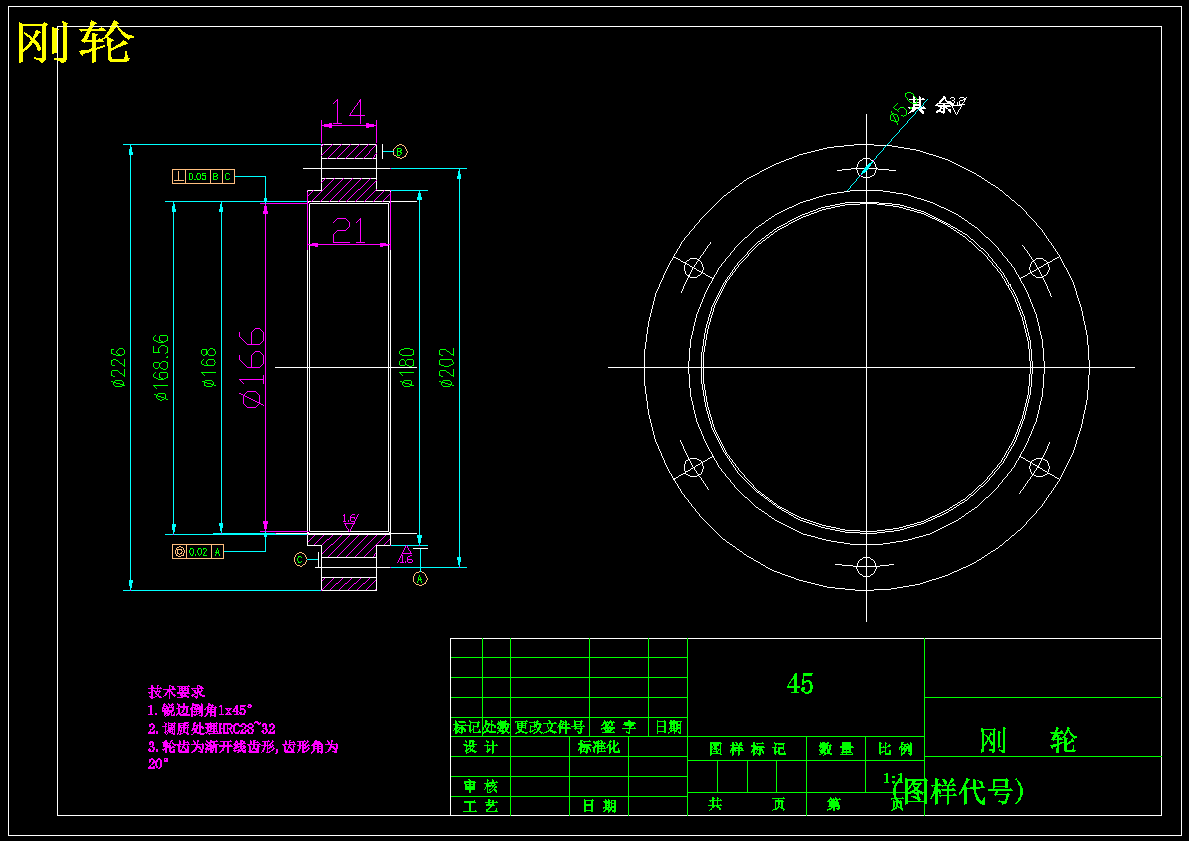Select the 技术要求 heading
The width and height of the screenshot is (1189, 841).
click(177, 692)
